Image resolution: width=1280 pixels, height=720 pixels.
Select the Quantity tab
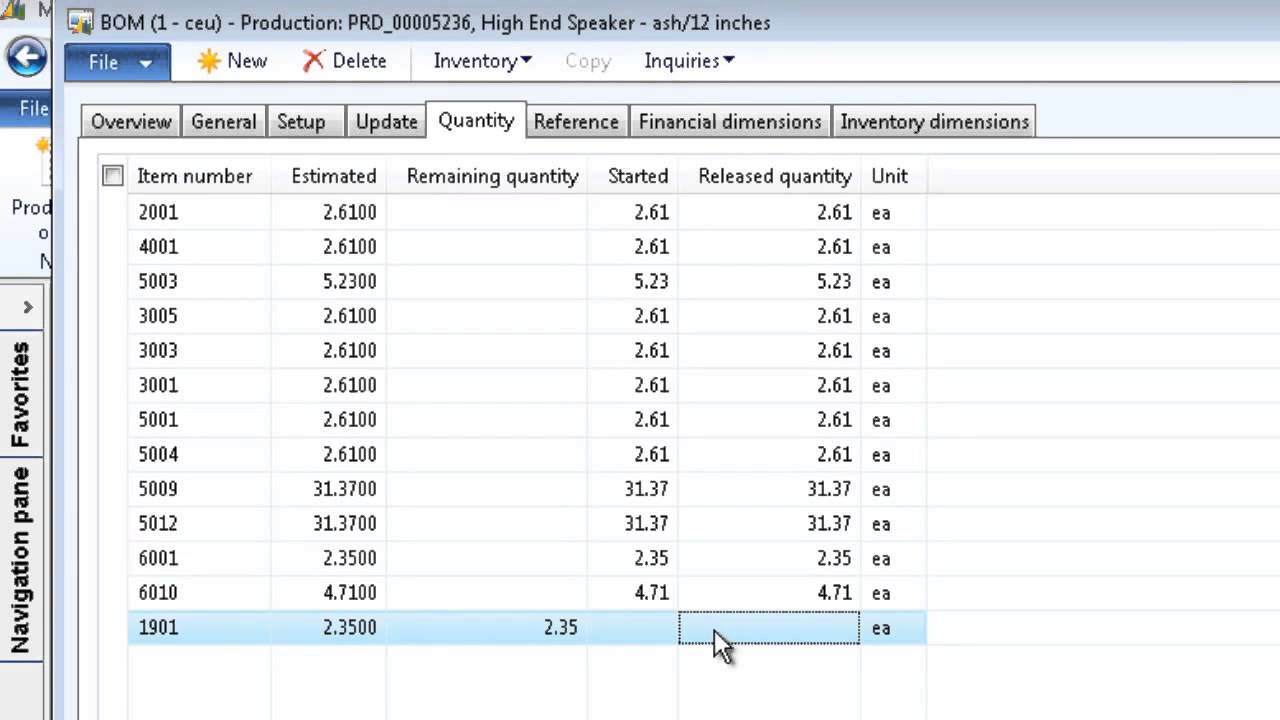476,120
